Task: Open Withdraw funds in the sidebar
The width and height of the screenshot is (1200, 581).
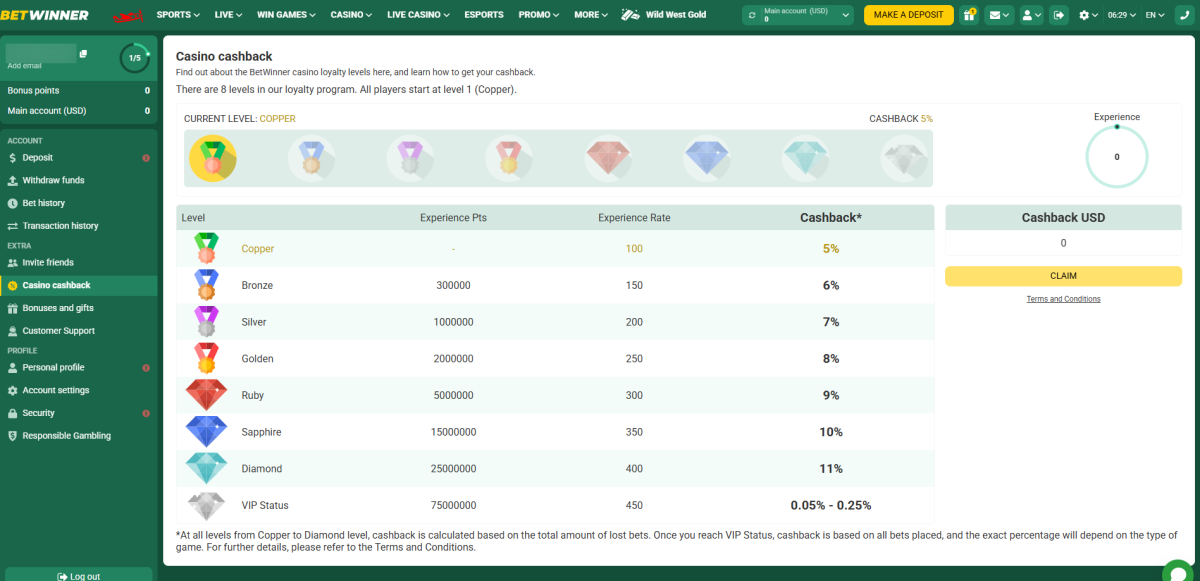Action: 79,180
